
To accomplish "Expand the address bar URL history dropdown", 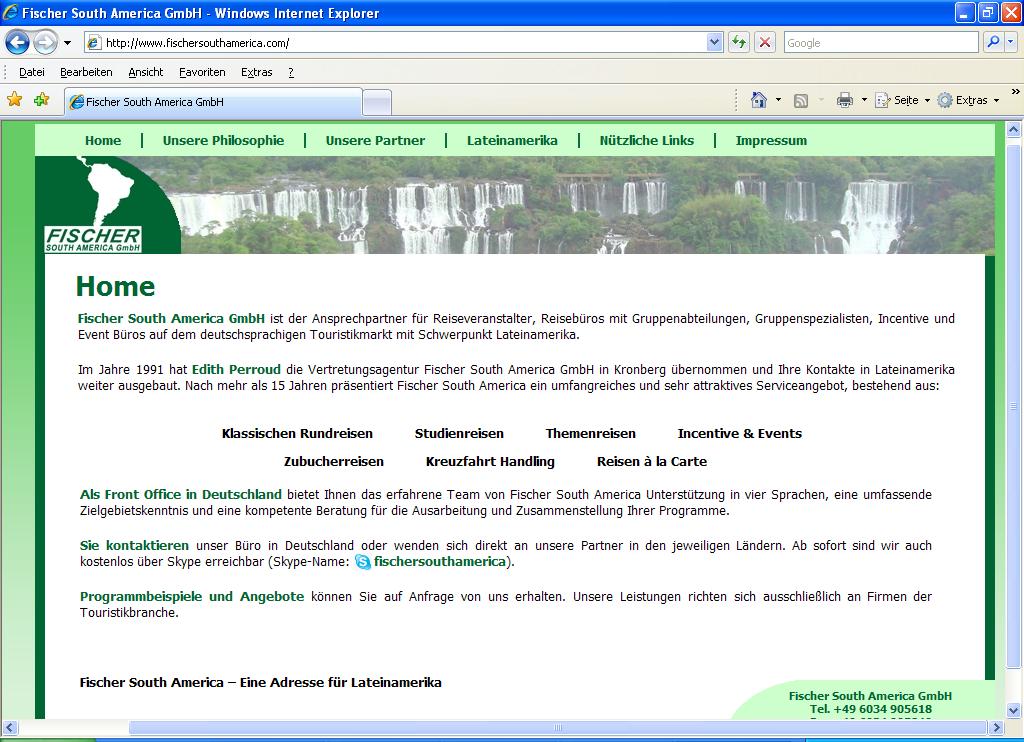I will [x=714, y=42].
